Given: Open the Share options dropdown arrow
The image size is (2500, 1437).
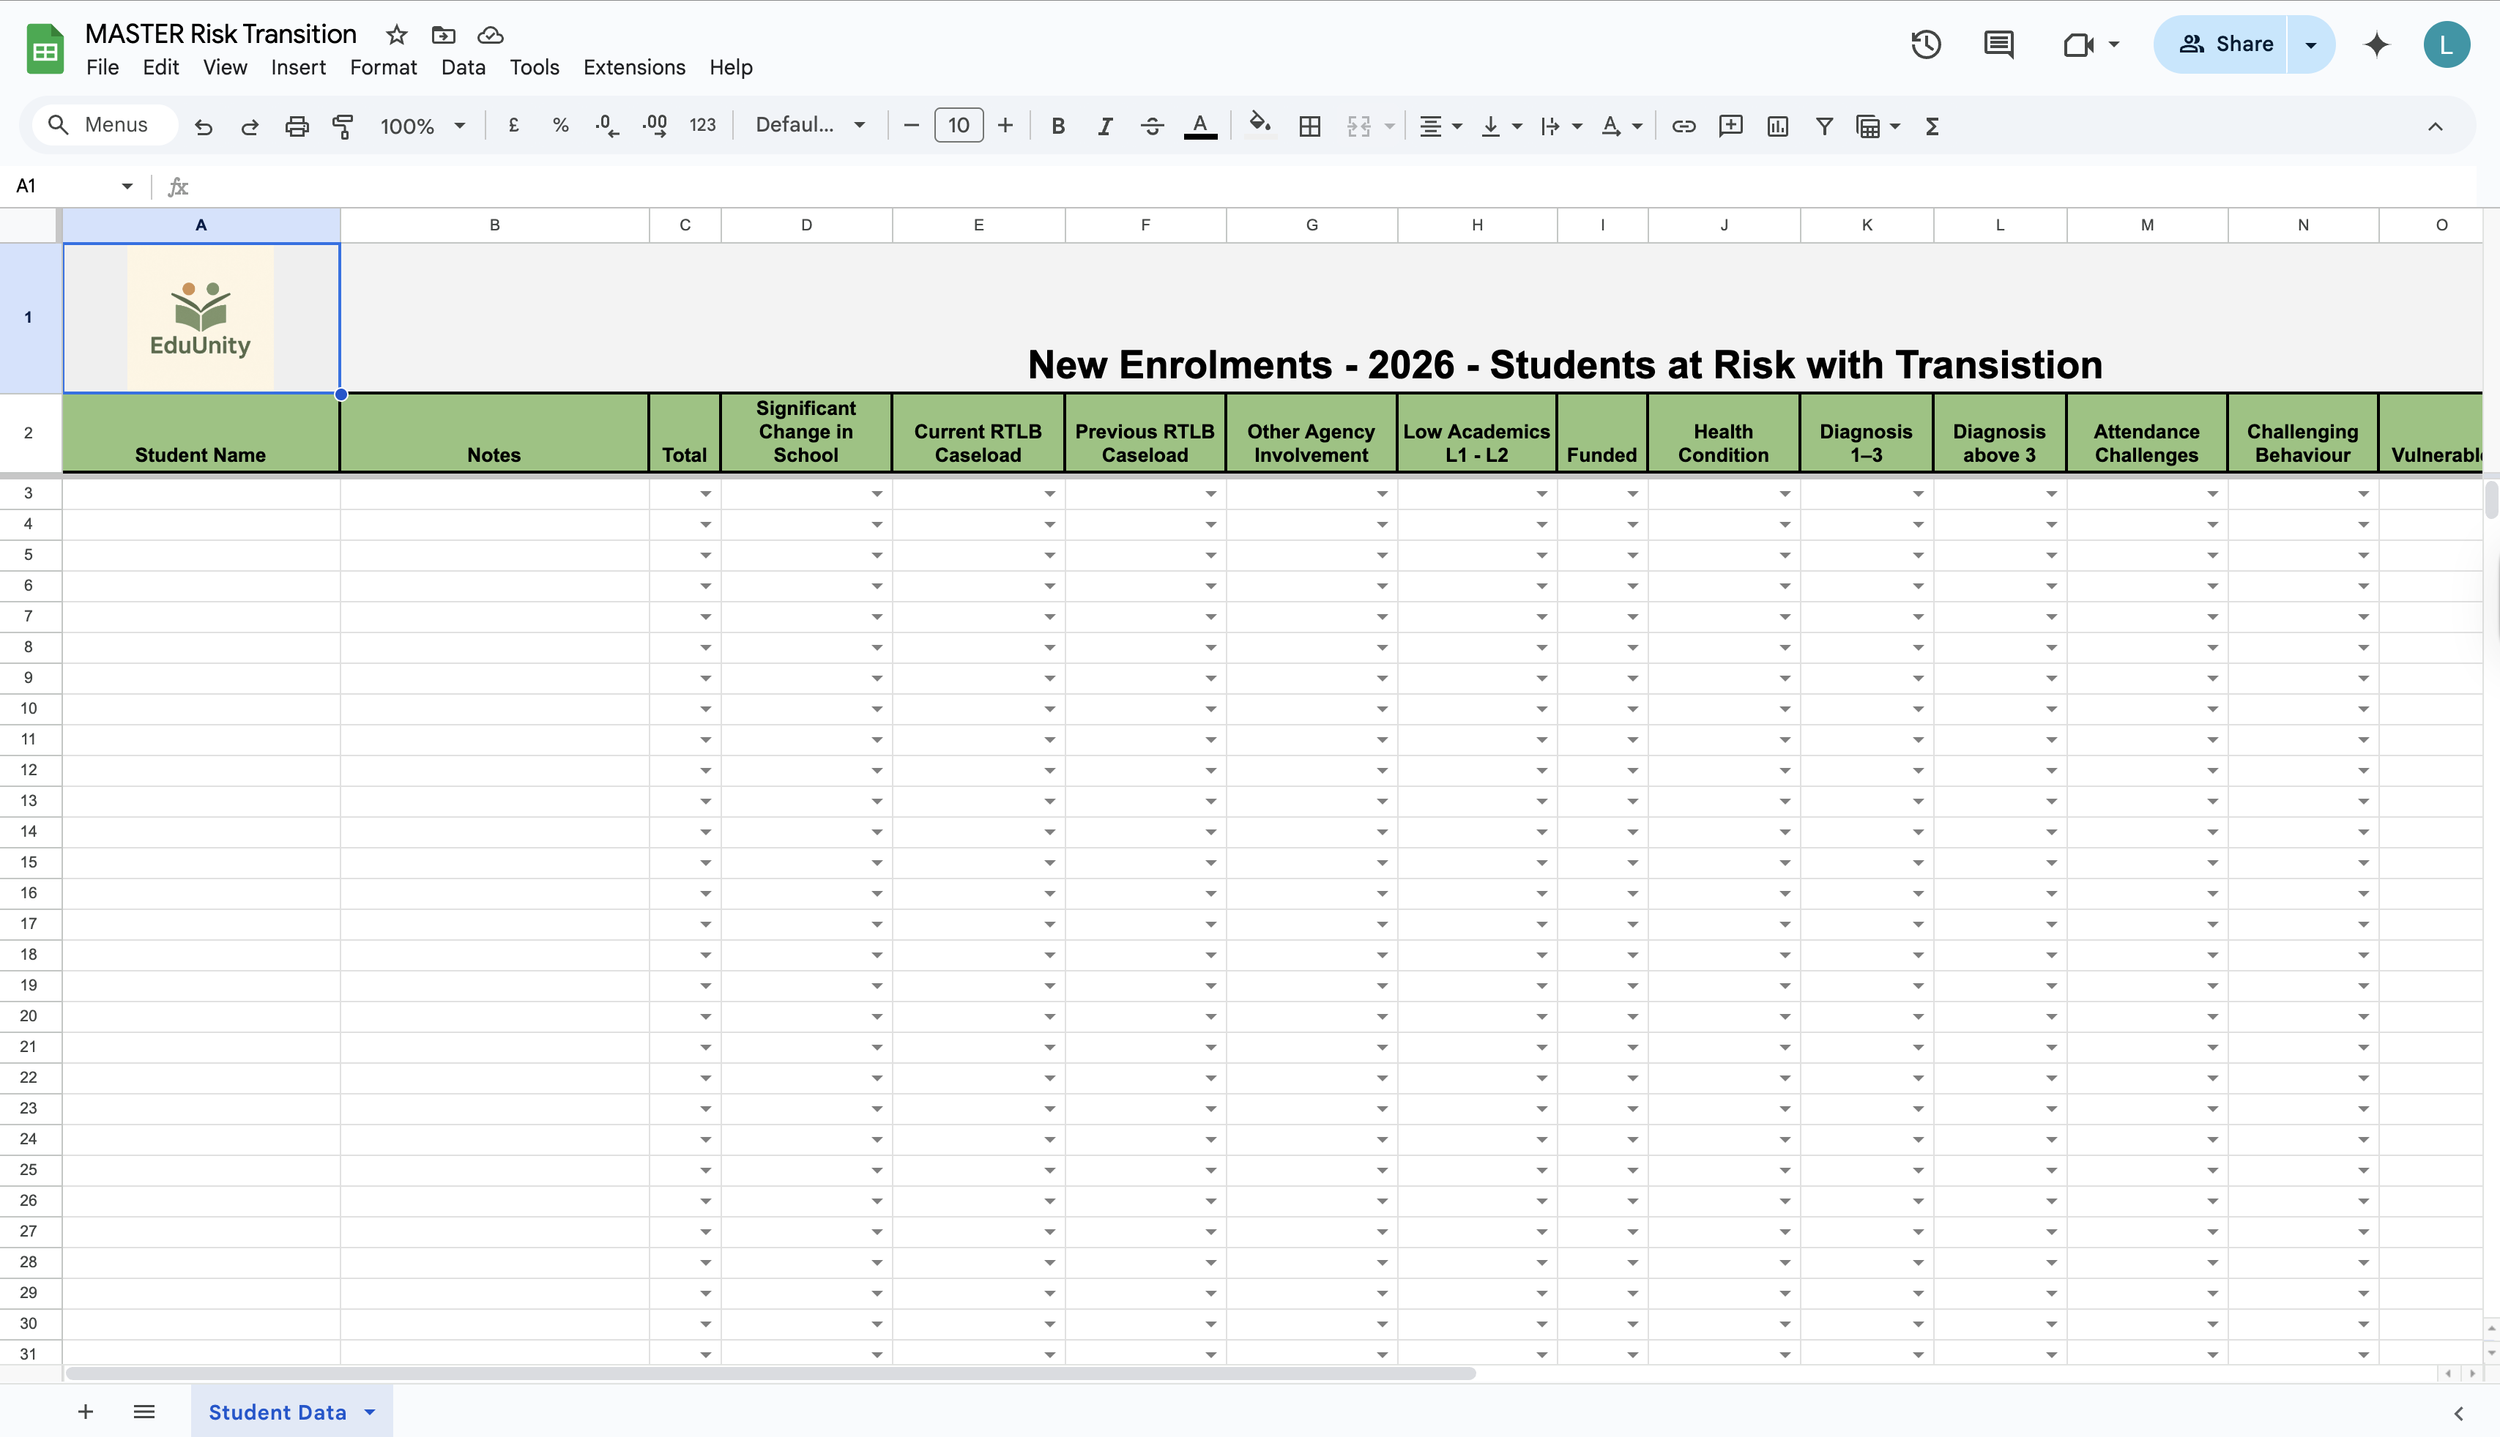Looking at the screenshot, I should coord(2310,44).
